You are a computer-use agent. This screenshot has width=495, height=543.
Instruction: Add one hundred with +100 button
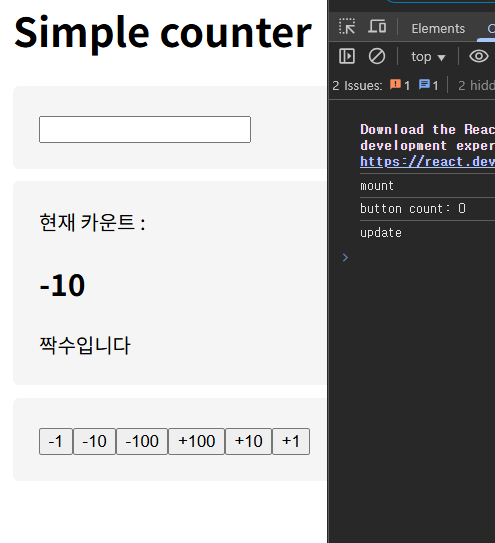(x=196, y=441)
